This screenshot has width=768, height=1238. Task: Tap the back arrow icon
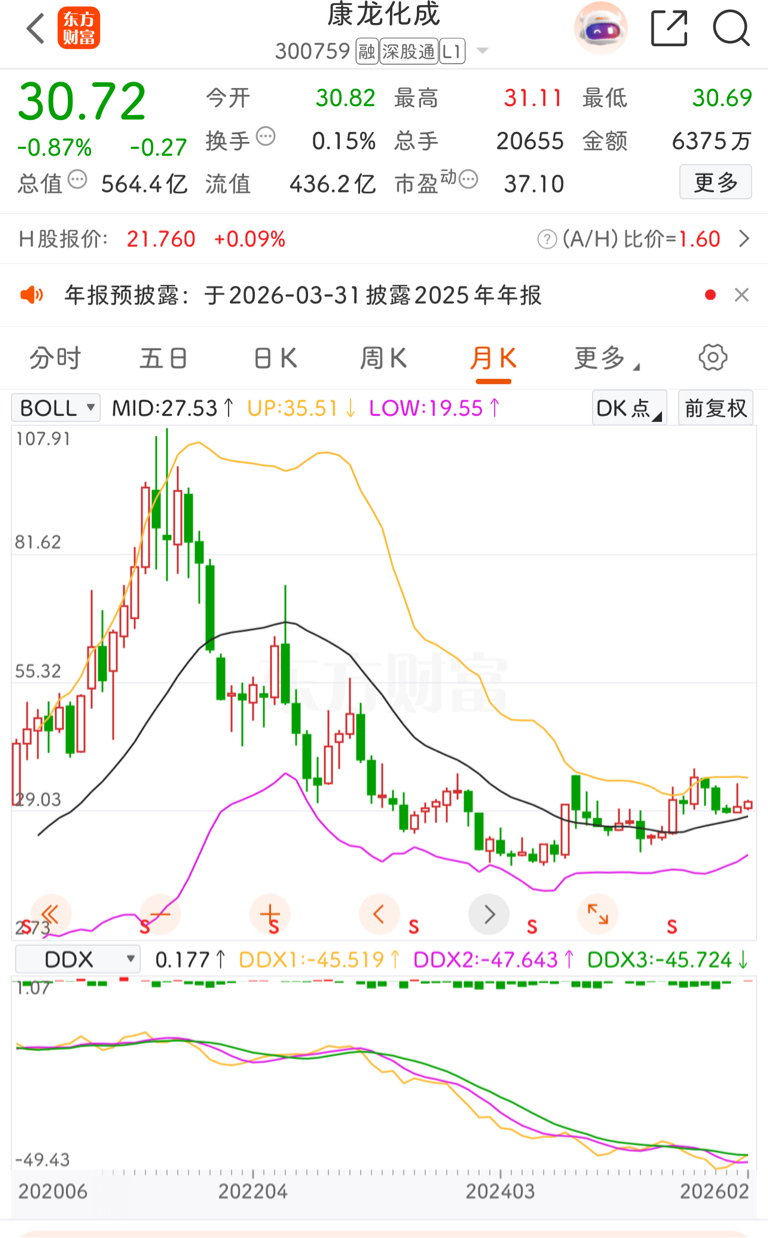click(x=36, y=28)
